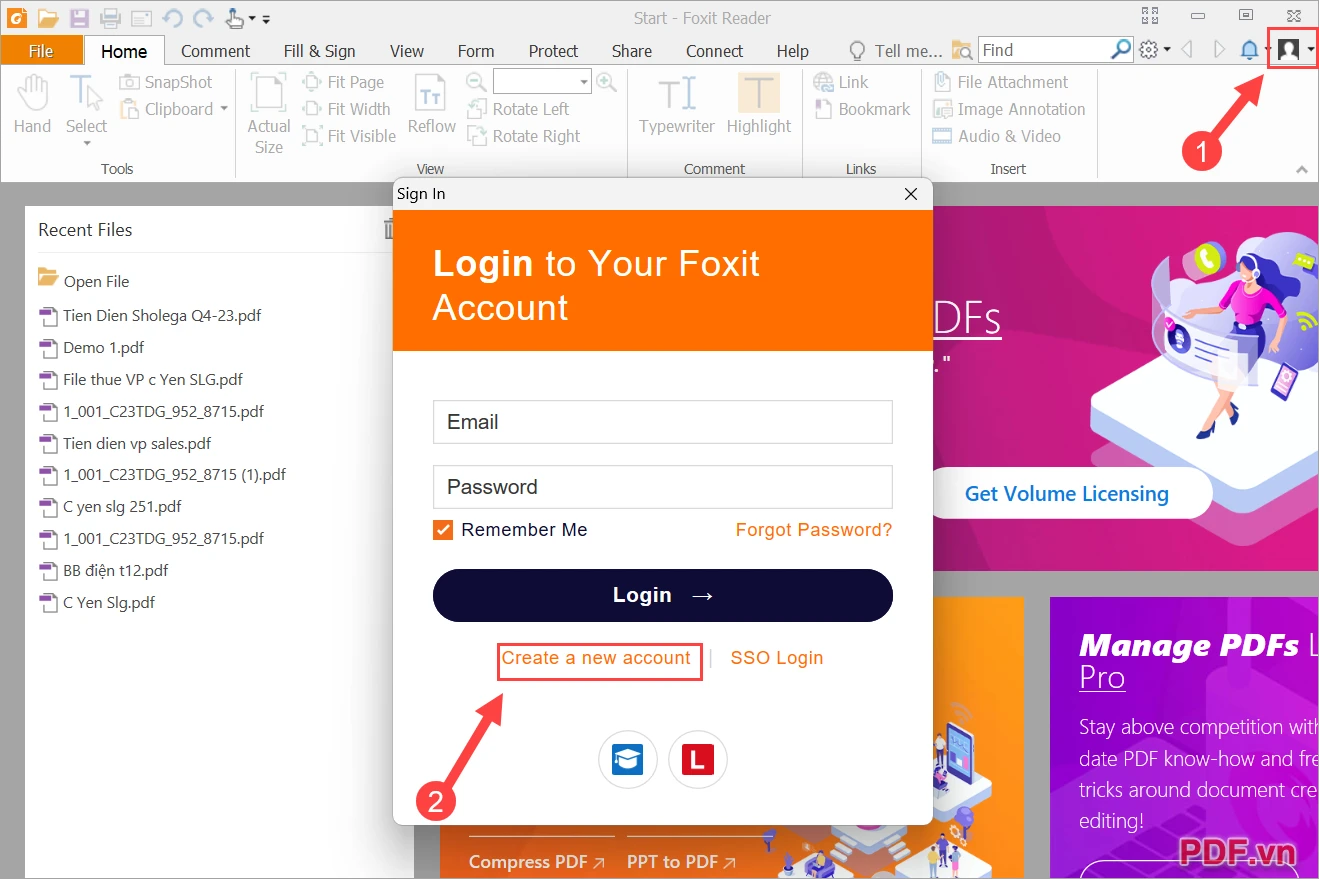Select the Hand tool
Viewport: 1319px width, 879px height.
click(x=32, y=104)
